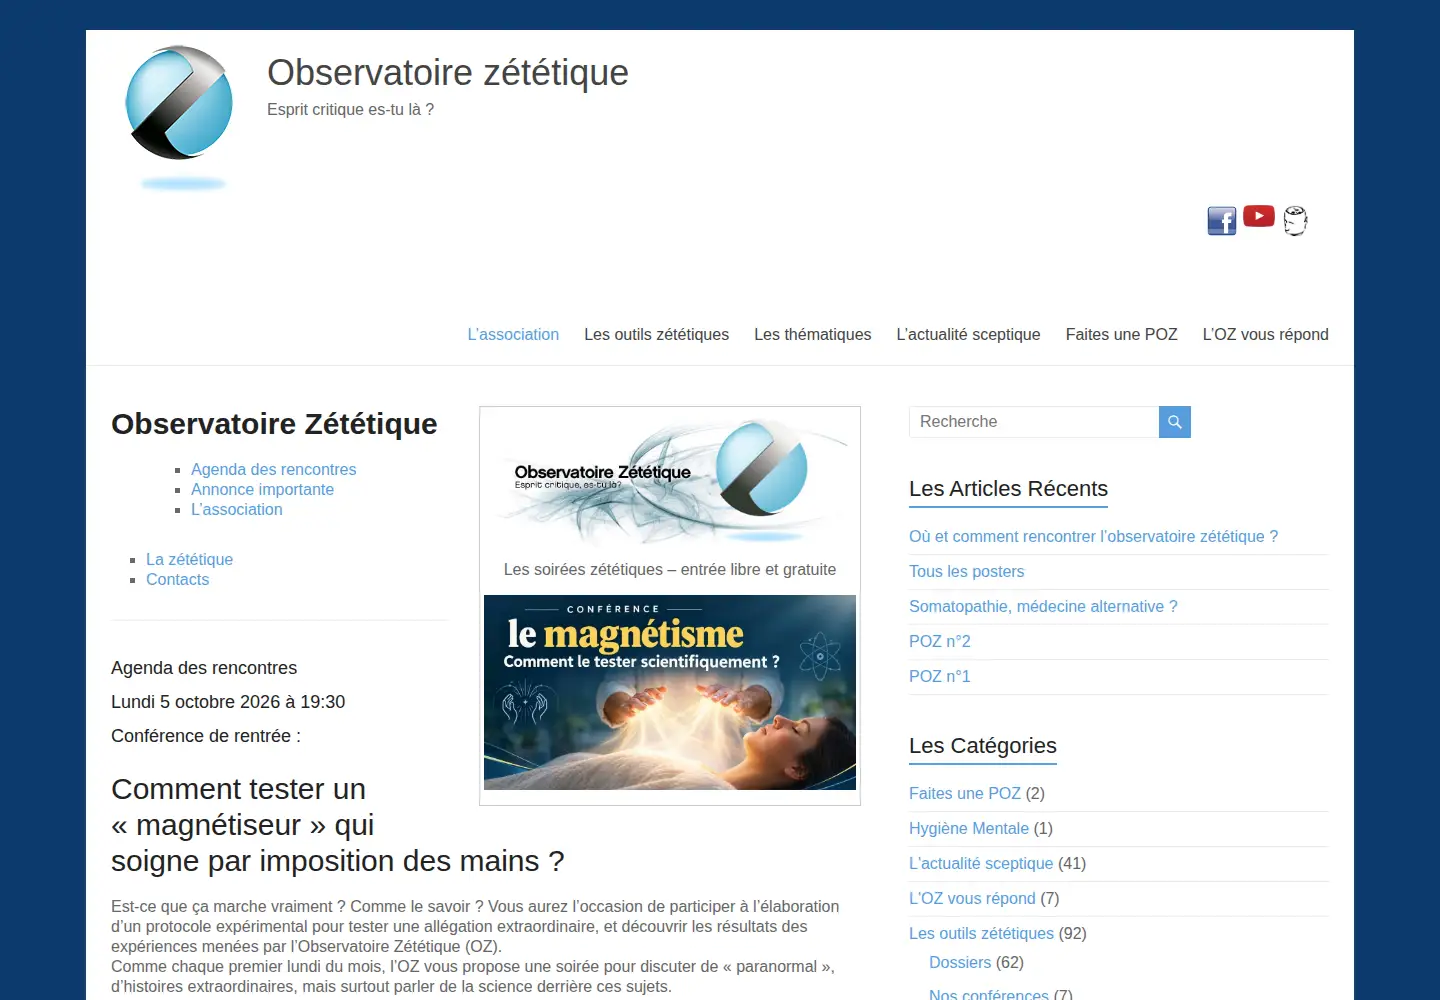The image size is (1440, 1000).
Task: Browse the Dossiers subcategory
Action: (x=959, y=963)
